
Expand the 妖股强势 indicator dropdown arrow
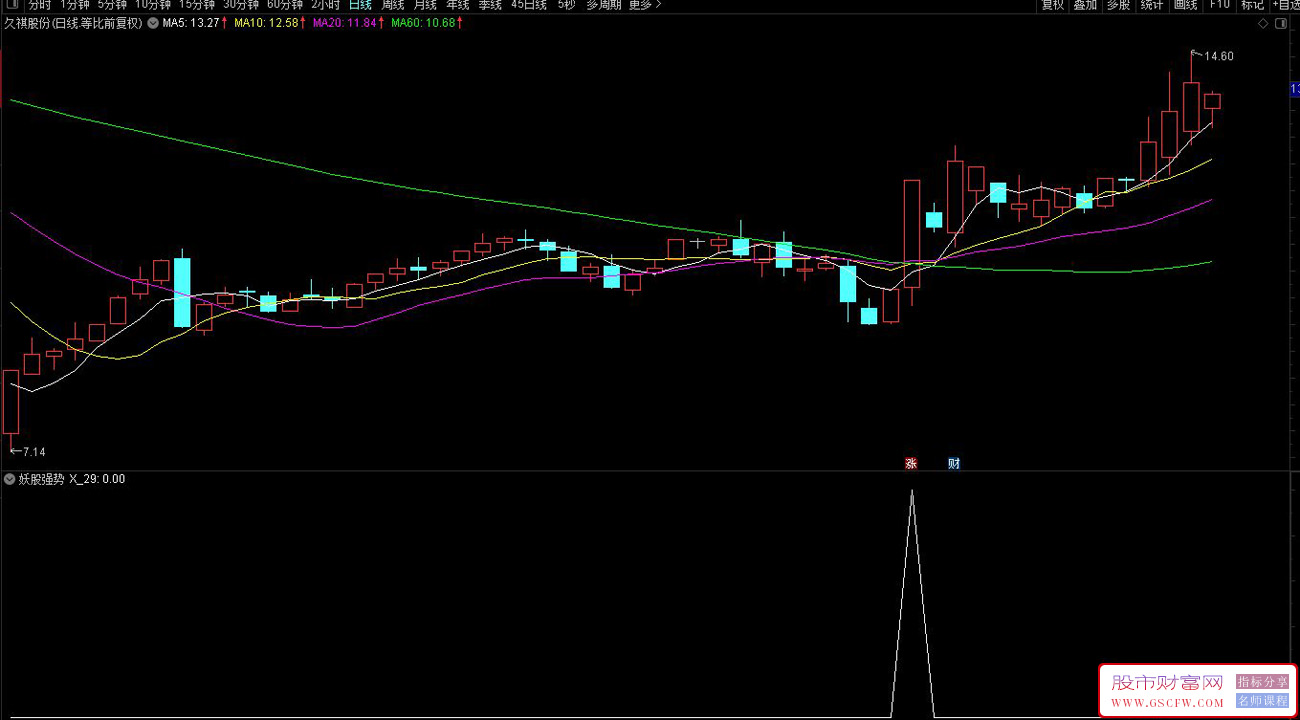tap(9, 479)
